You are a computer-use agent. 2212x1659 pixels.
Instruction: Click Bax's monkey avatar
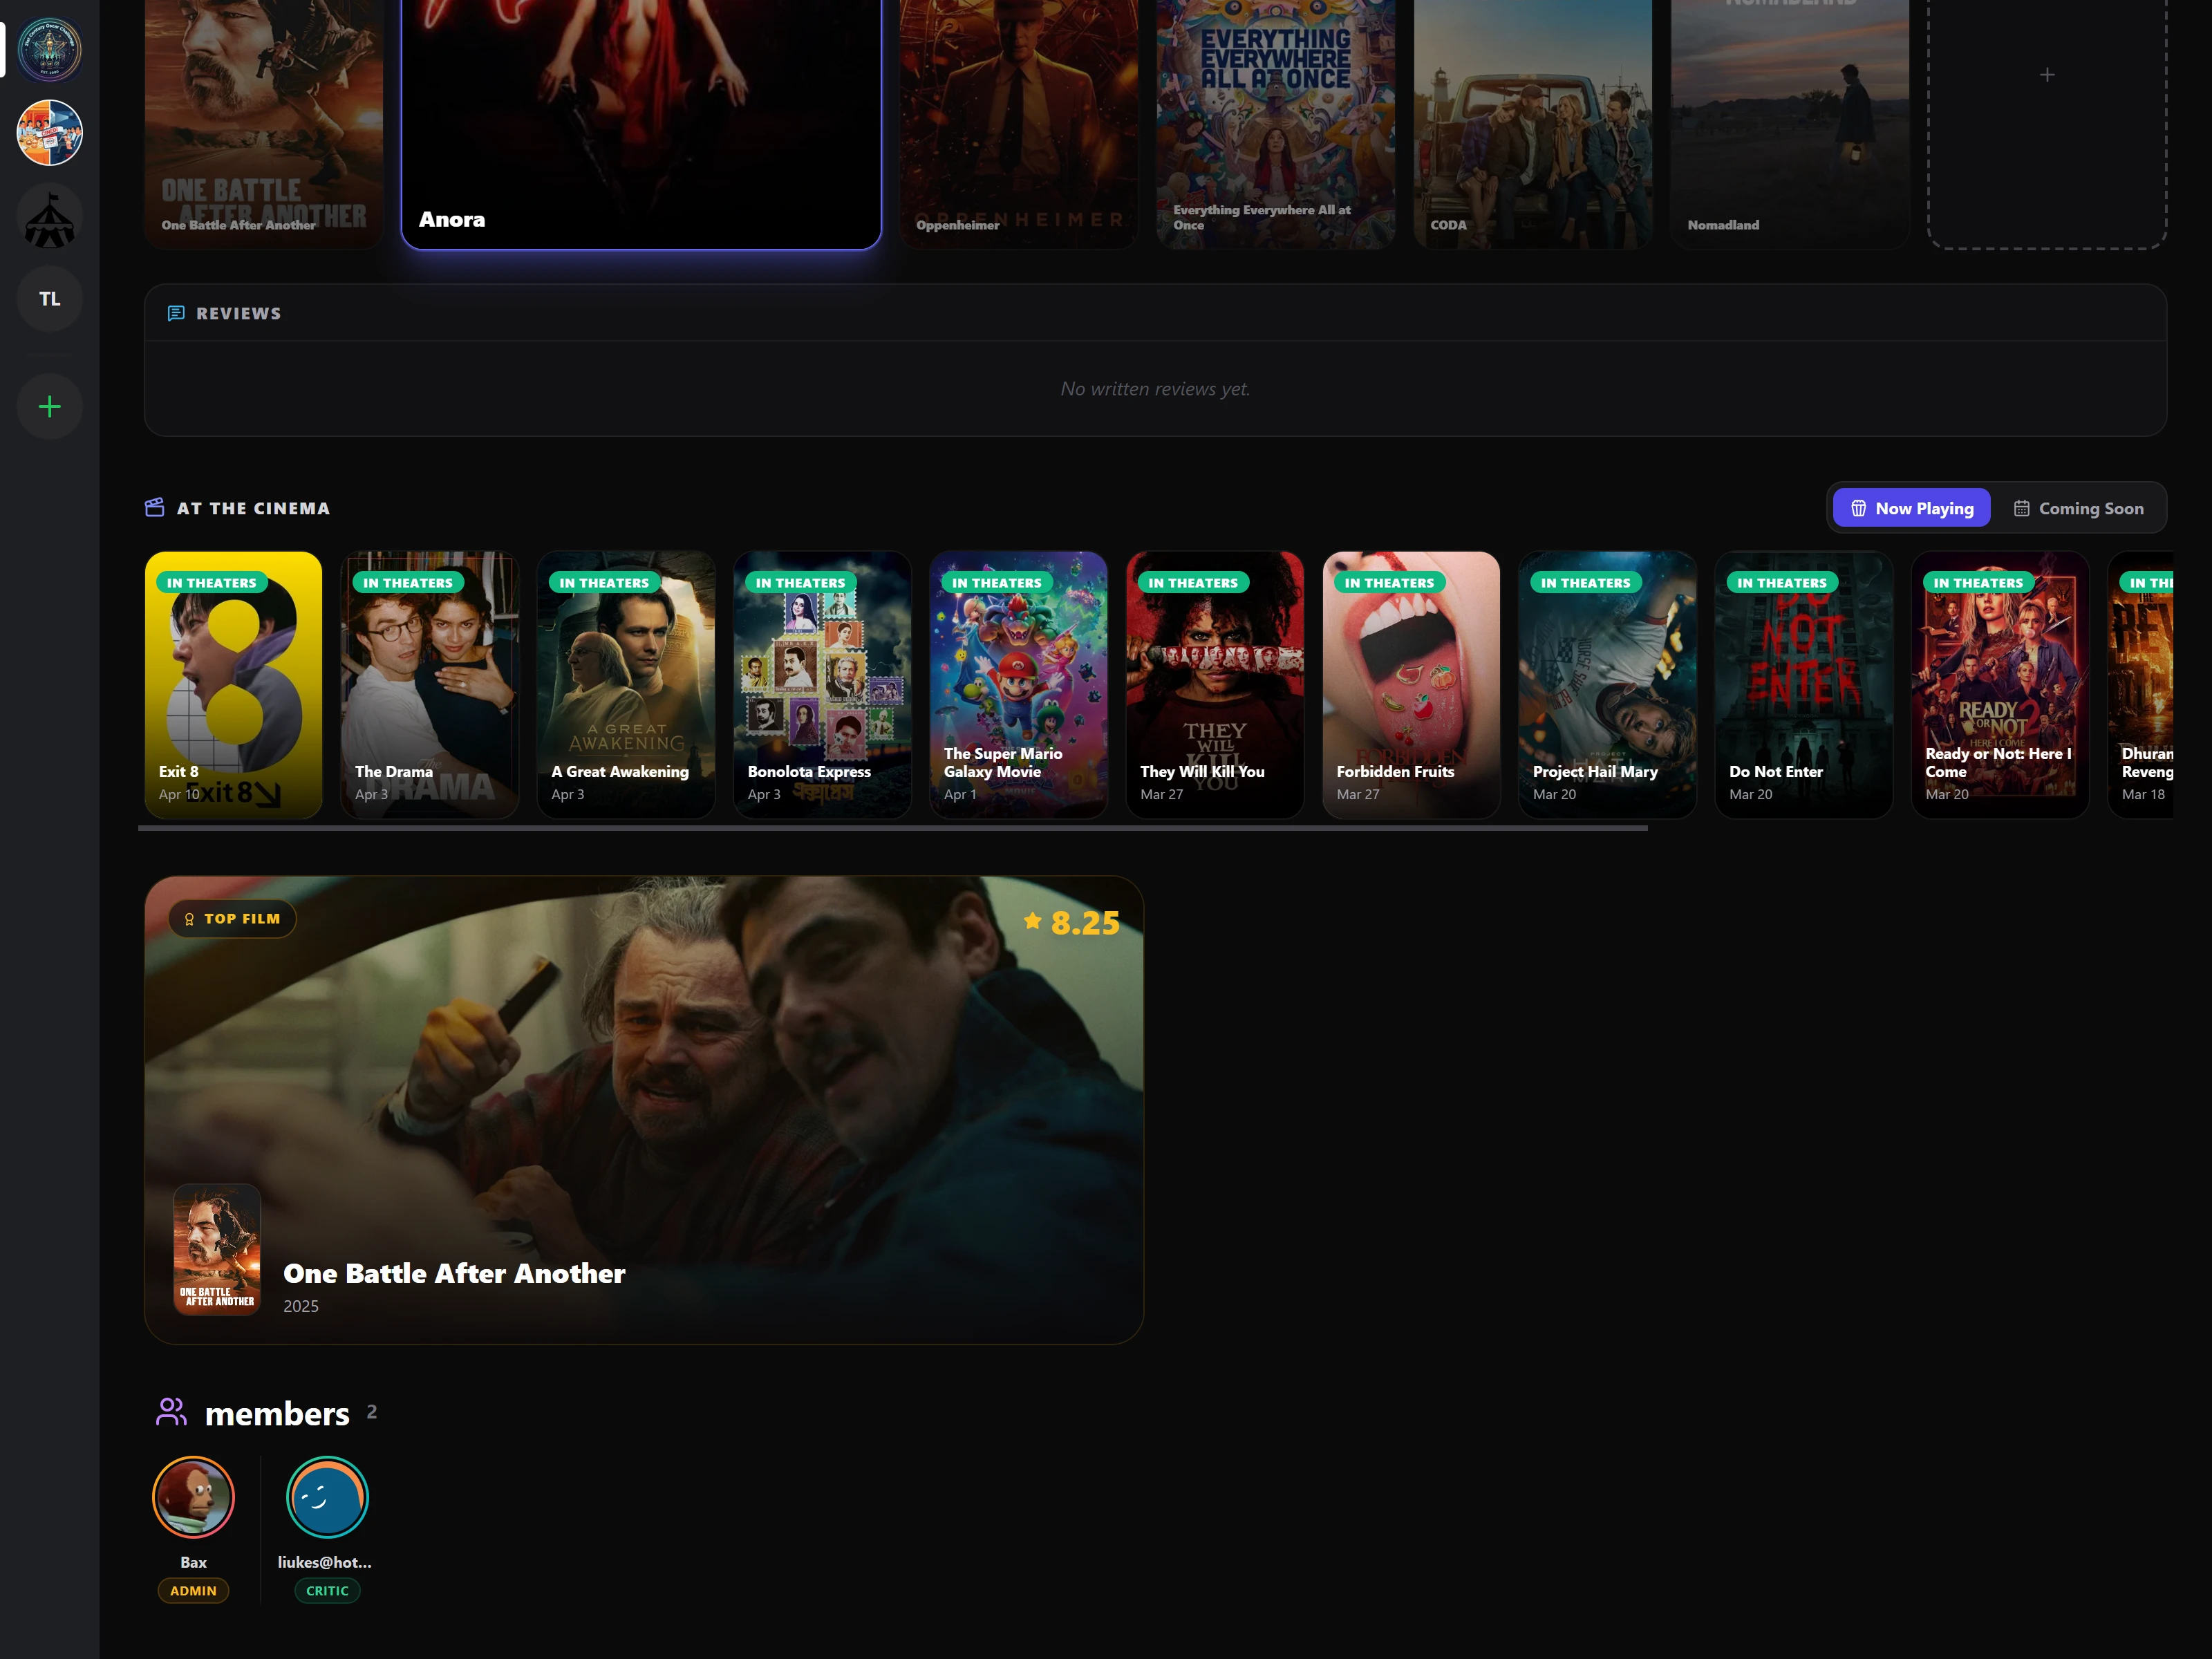pyautogui.click(x=193, y=1496)
